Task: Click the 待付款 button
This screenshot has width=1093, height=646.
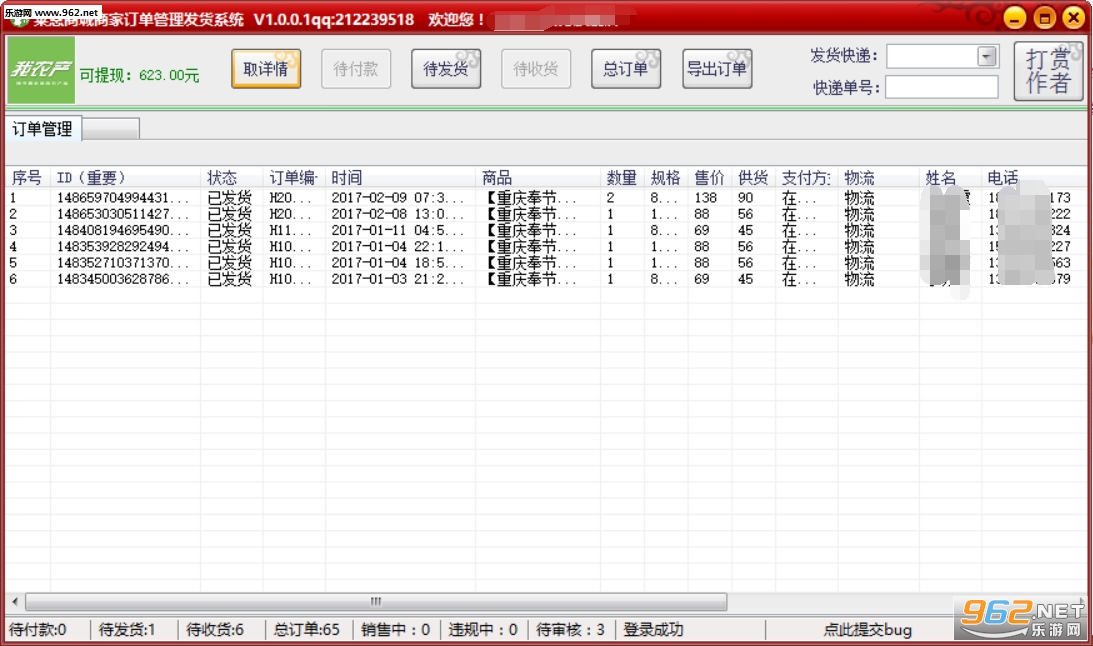Action: tap(356, 69)
